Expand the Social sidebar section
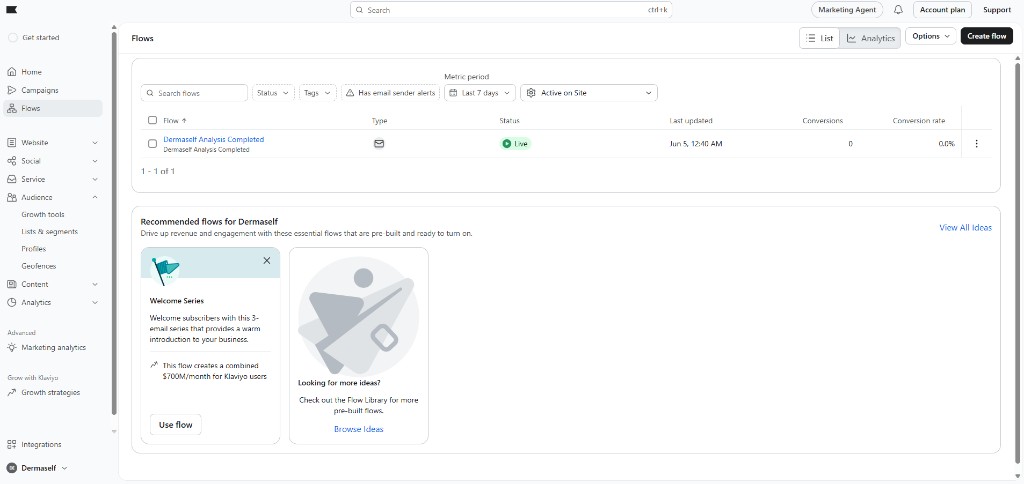The width and height of the screenshot is (1024, 484). [95, 161]
